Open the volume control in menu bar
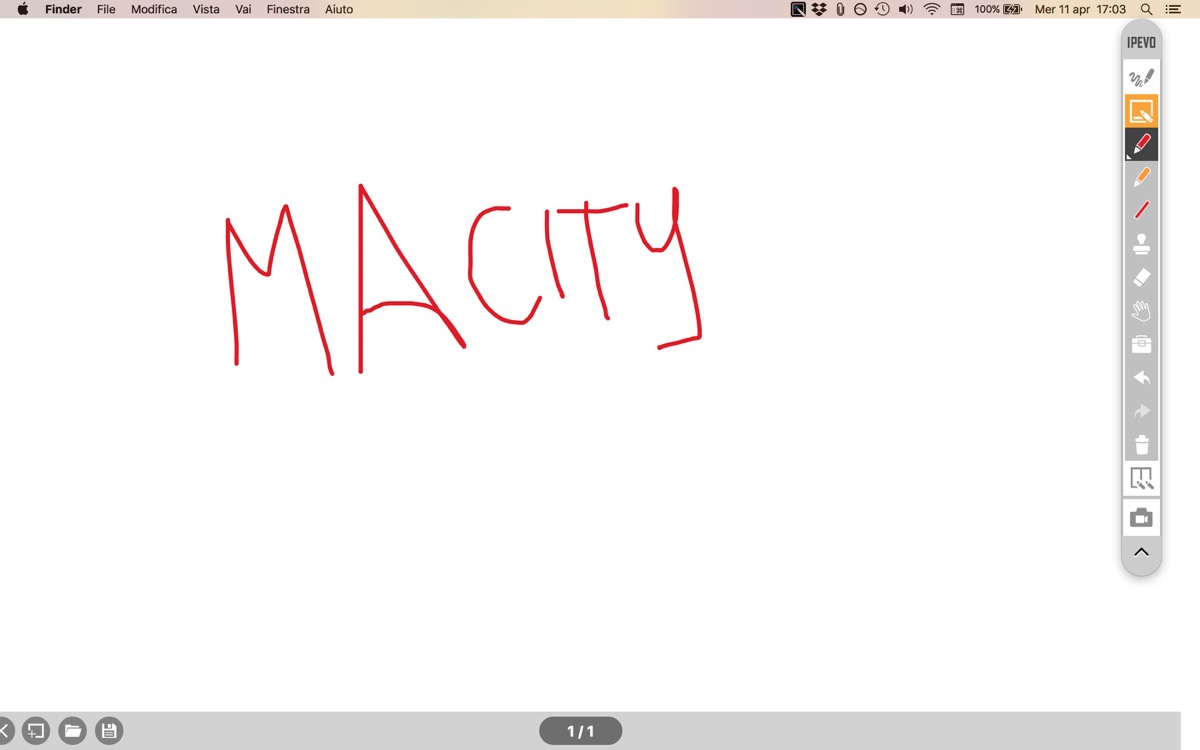 click(906, 9)
